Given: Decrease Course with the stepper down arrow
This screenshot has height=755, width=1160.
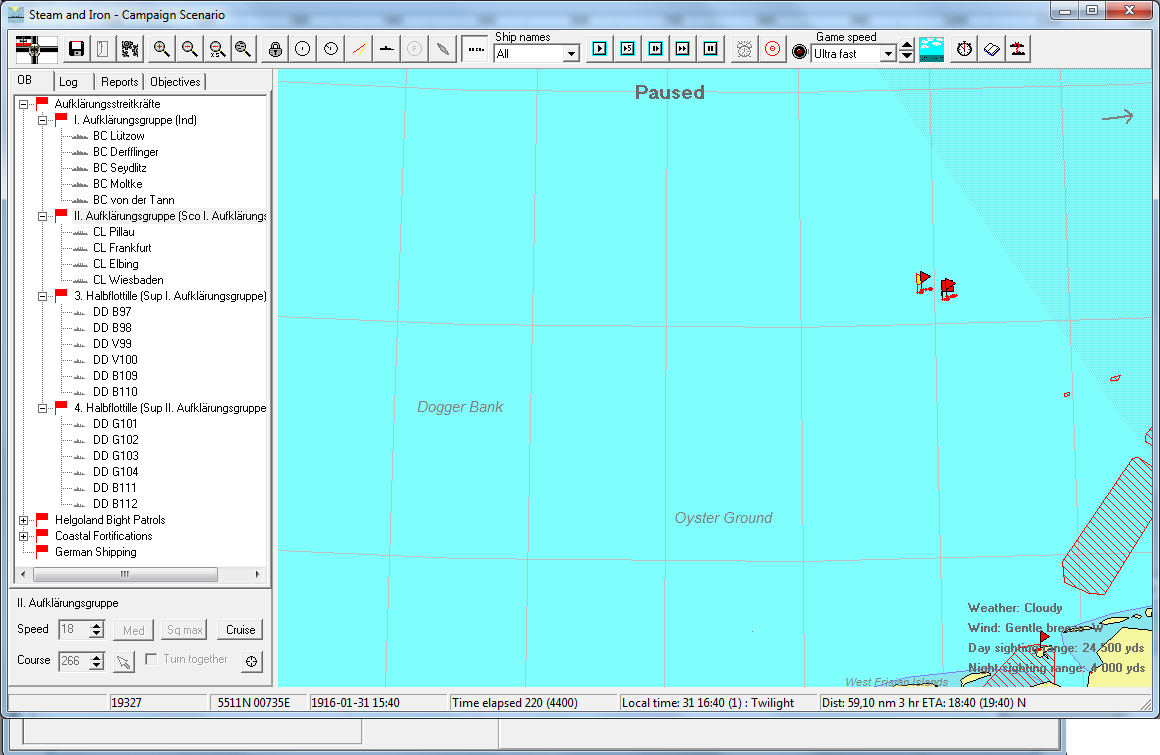Looking at the screenshot, I should point(96,666).
